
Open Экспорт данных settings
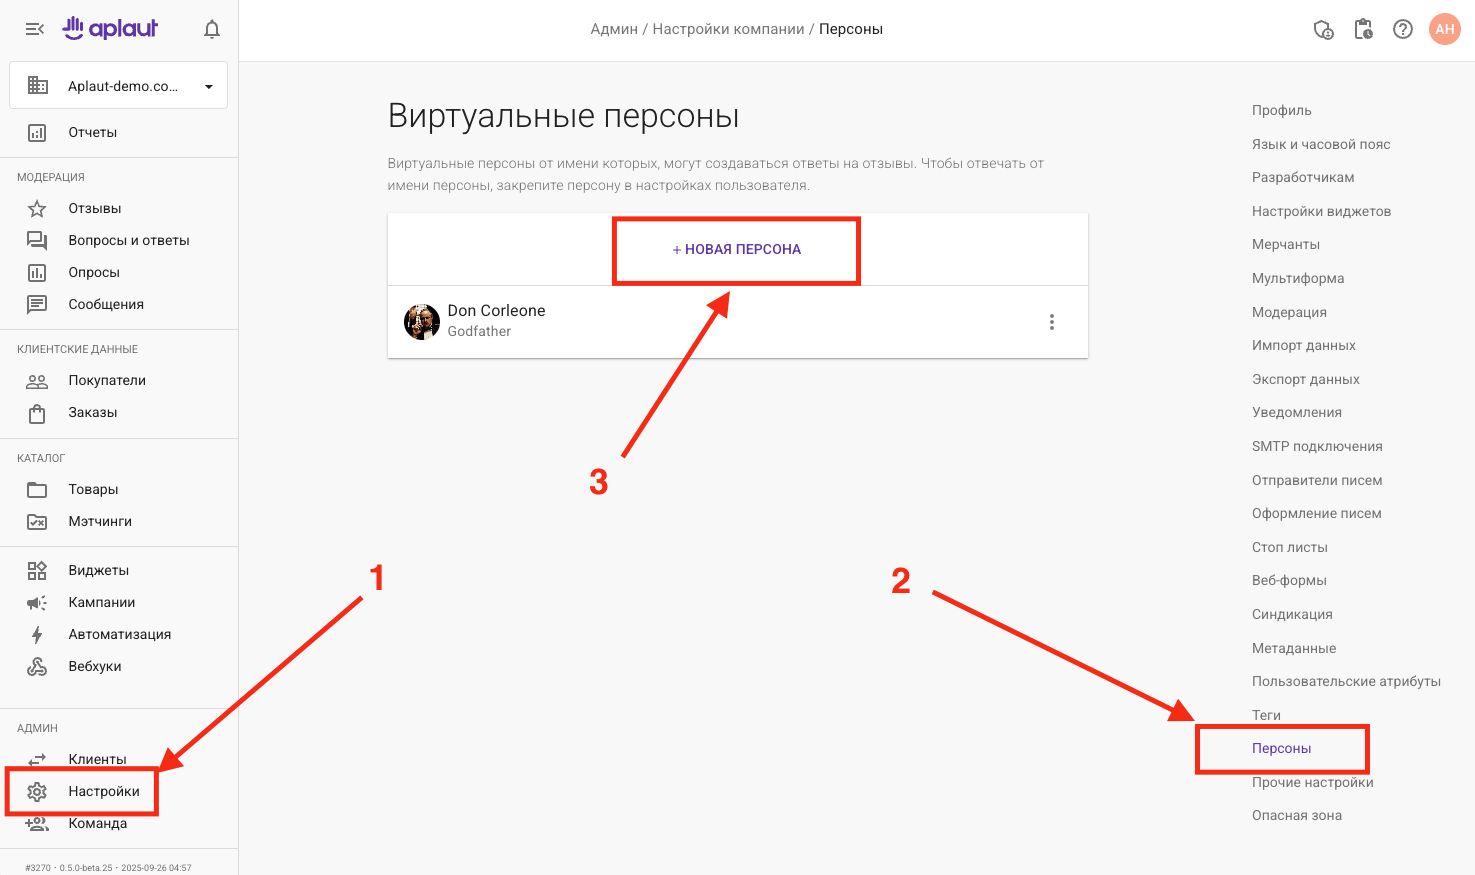tap(1306, 379)
